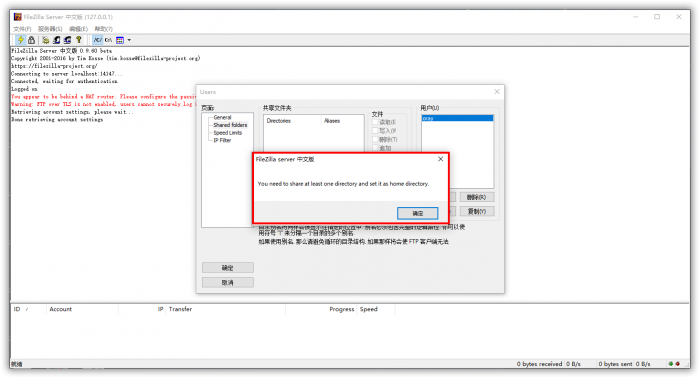Toggle the 读取 (read) file checkbox
The height and width of the screenshot is (378, 700).
pos(375,122)
